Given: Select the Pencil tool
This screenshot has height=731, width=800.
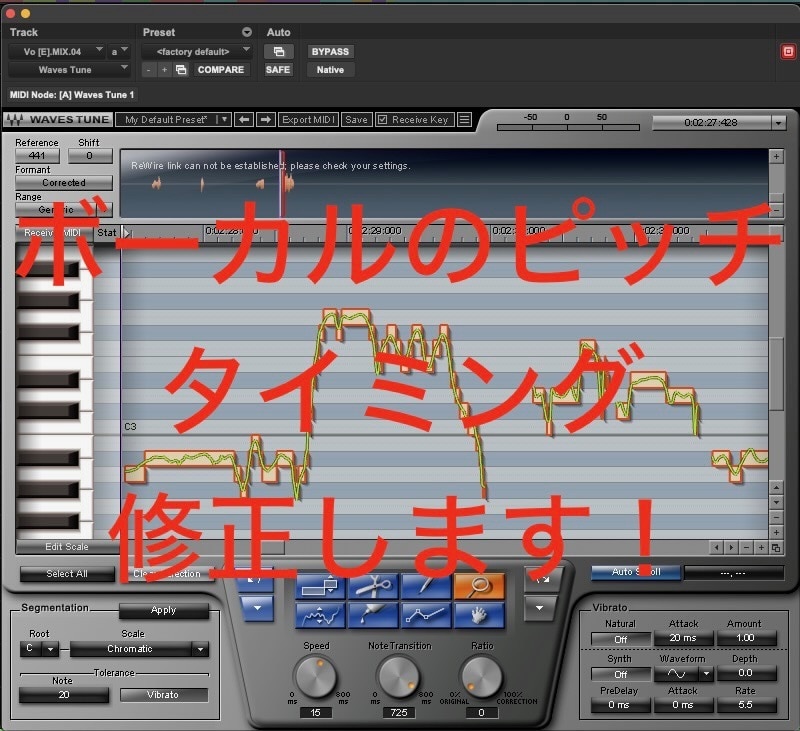Looking at the screenshot, I should coord(427,586).
